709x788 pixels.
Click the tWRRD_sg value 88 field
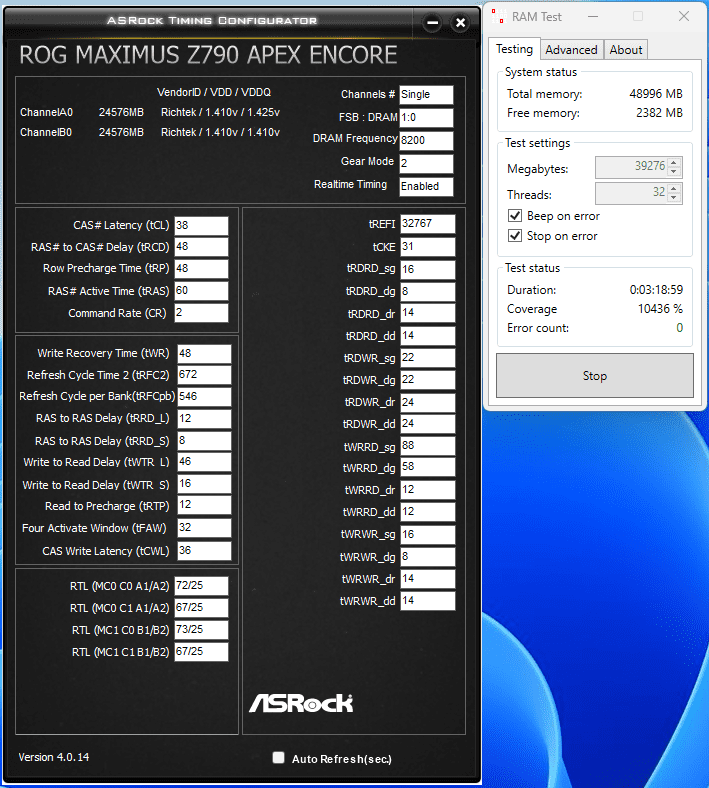click(428, 446)
